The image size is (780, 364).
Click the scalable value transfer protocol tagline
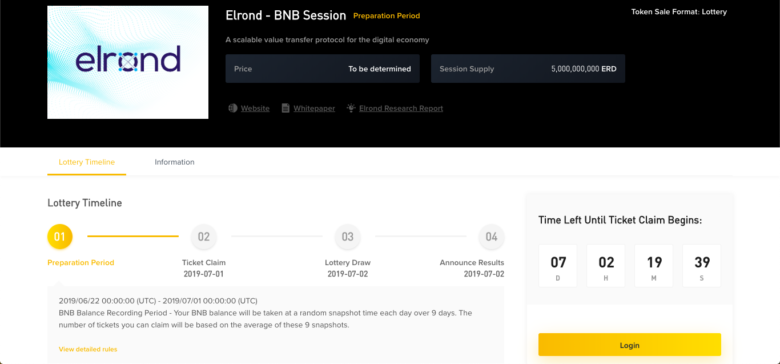[327, 40]
